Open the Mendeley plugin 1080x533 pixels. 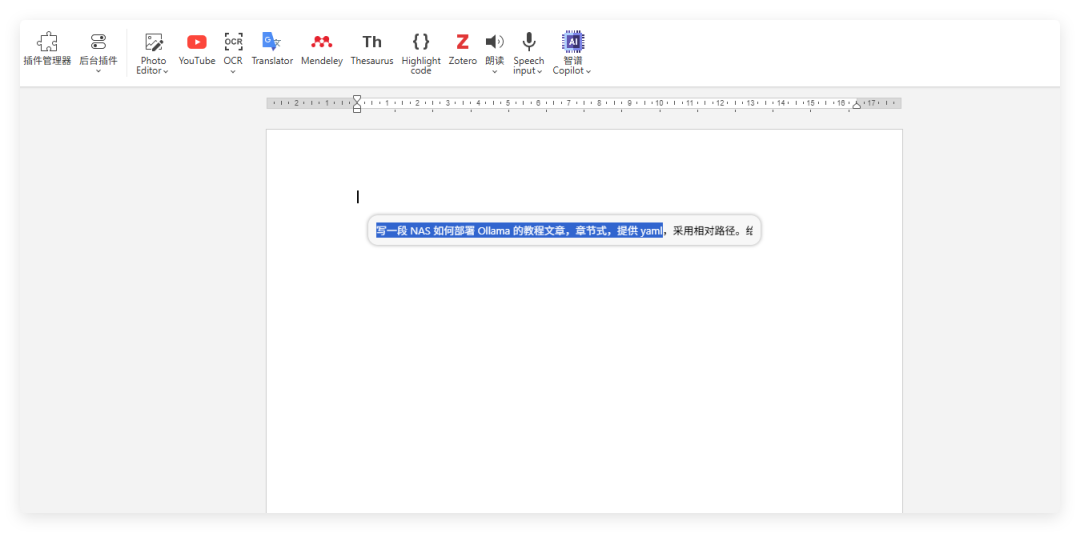tap(322, 49)
